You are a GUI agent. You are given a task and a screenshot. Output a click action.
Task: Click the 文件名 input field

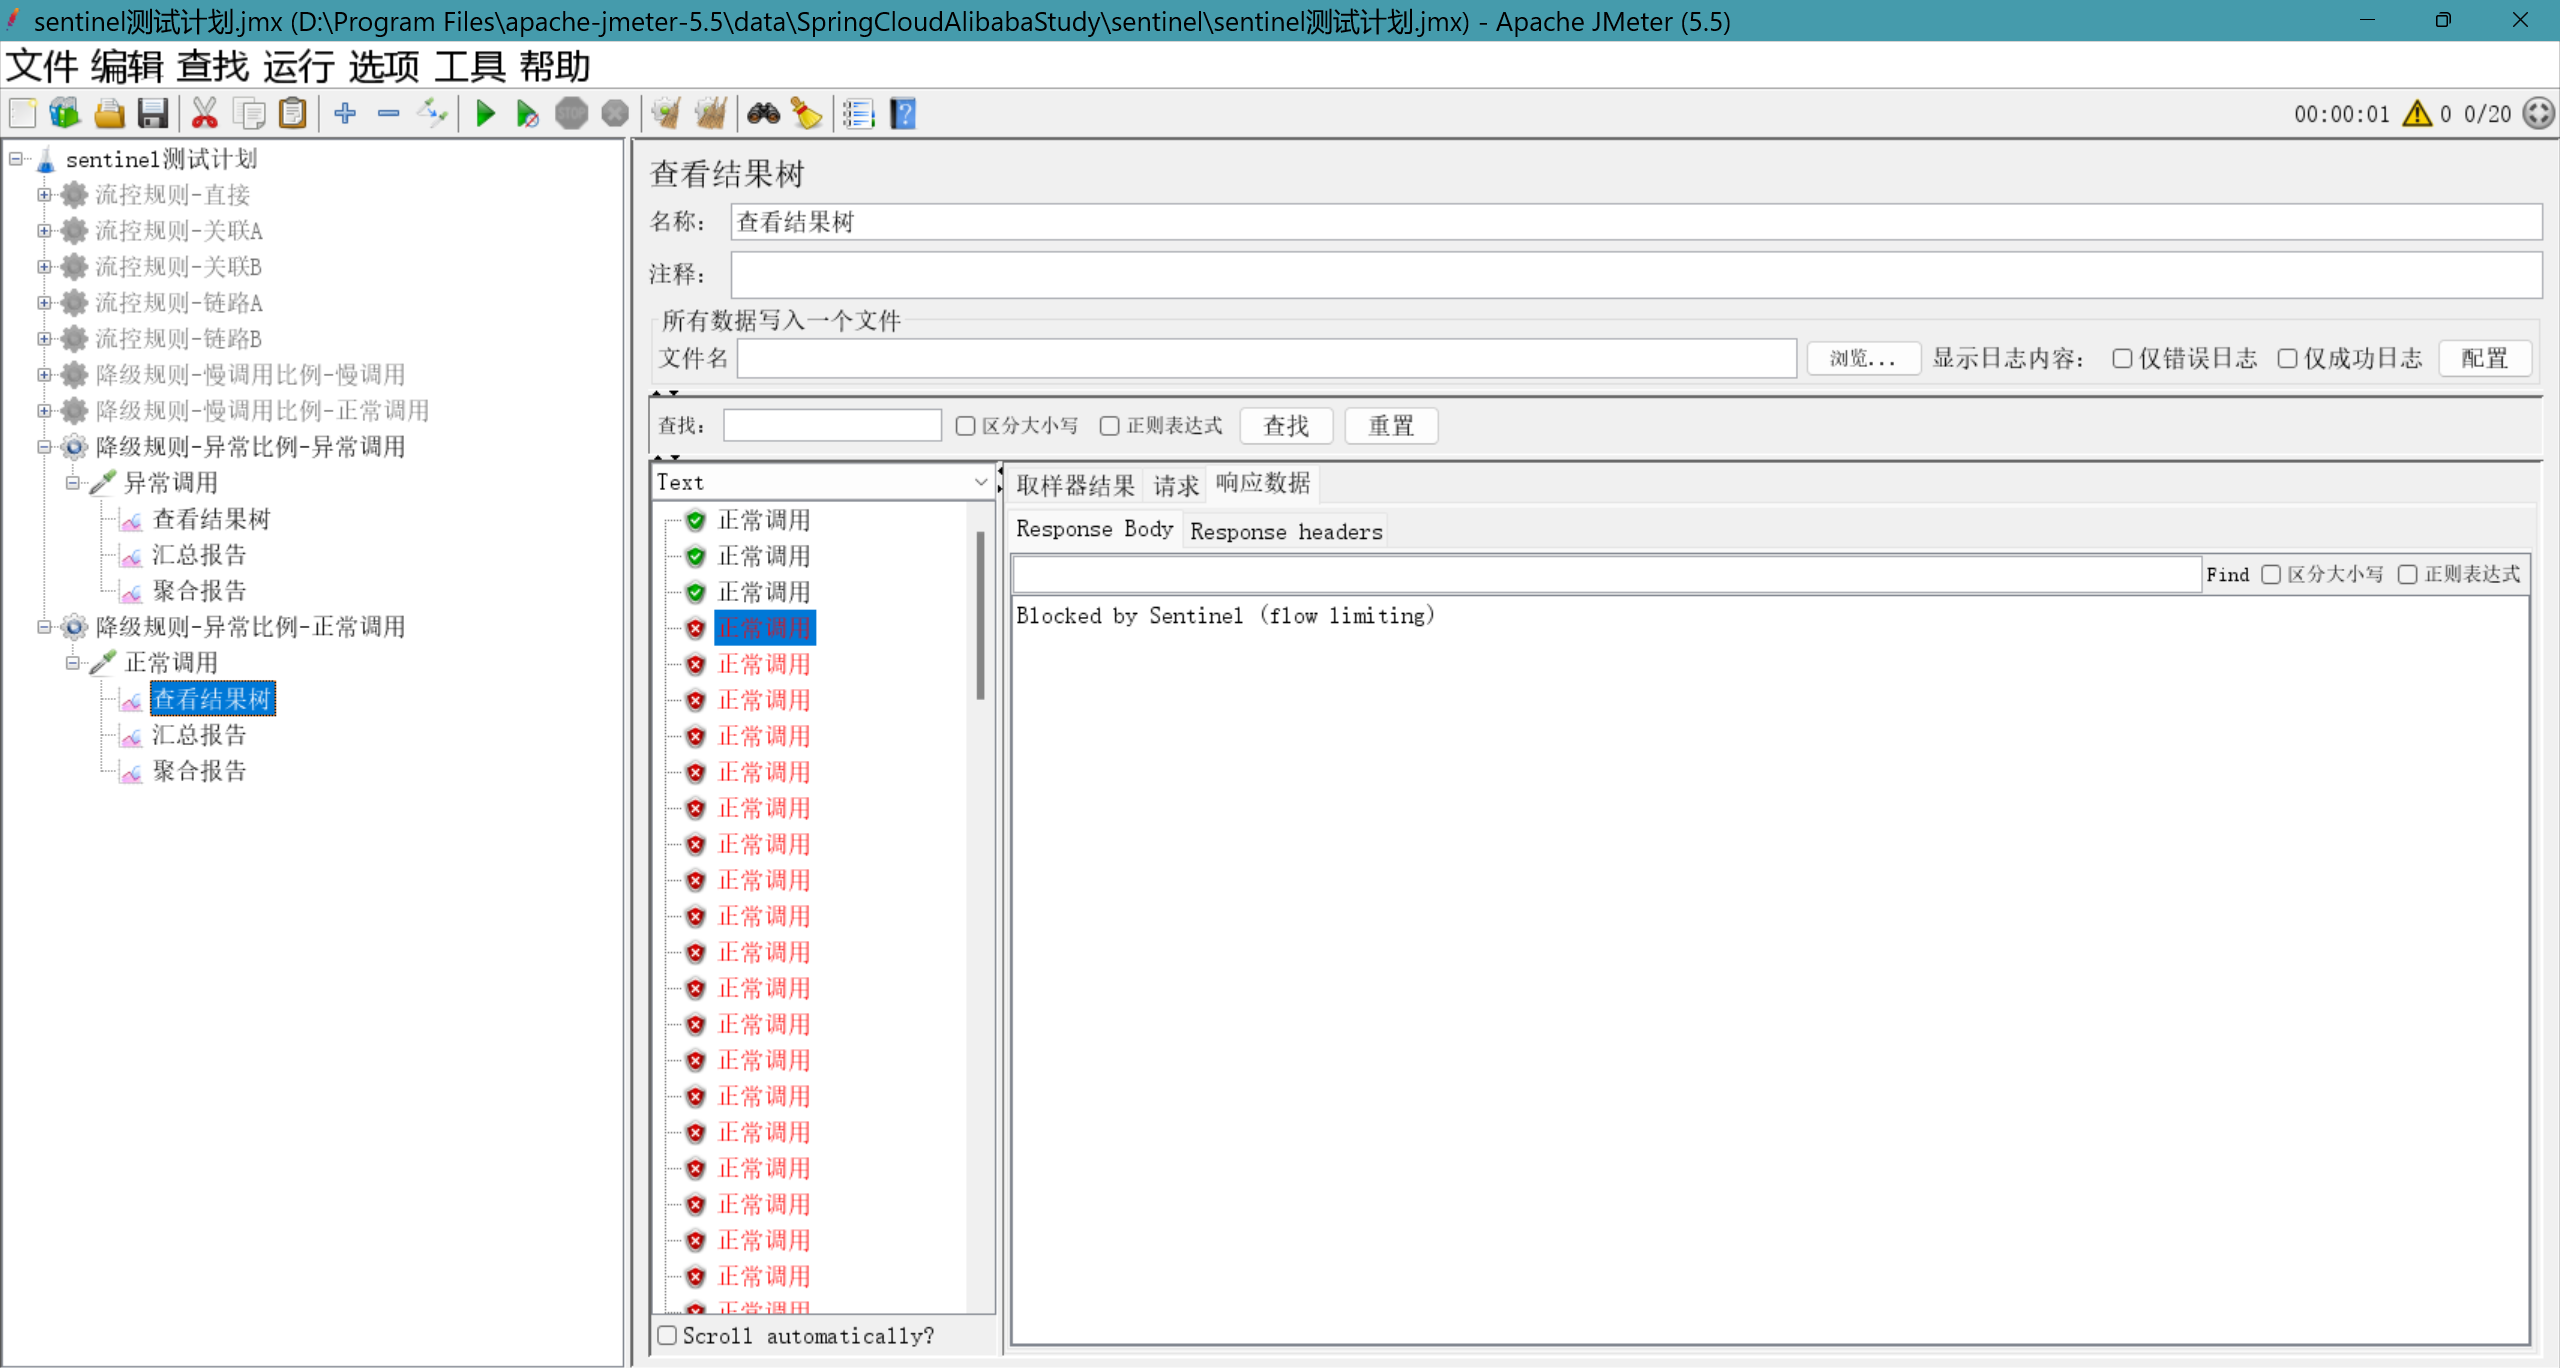(x=1266, y=359)
